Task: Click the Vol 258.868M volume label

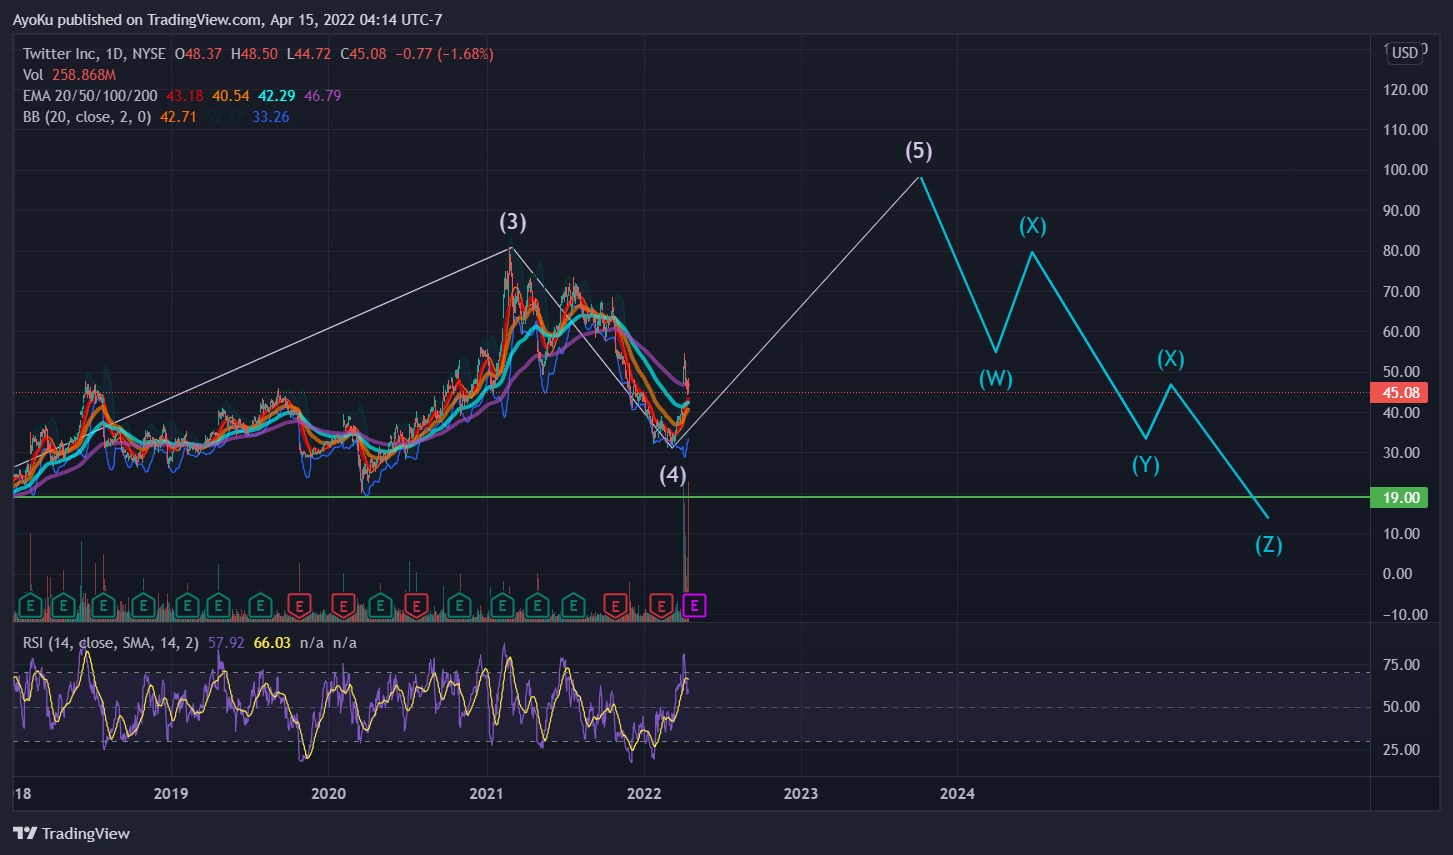Action: pyautogui.click(x=69, y=75)
